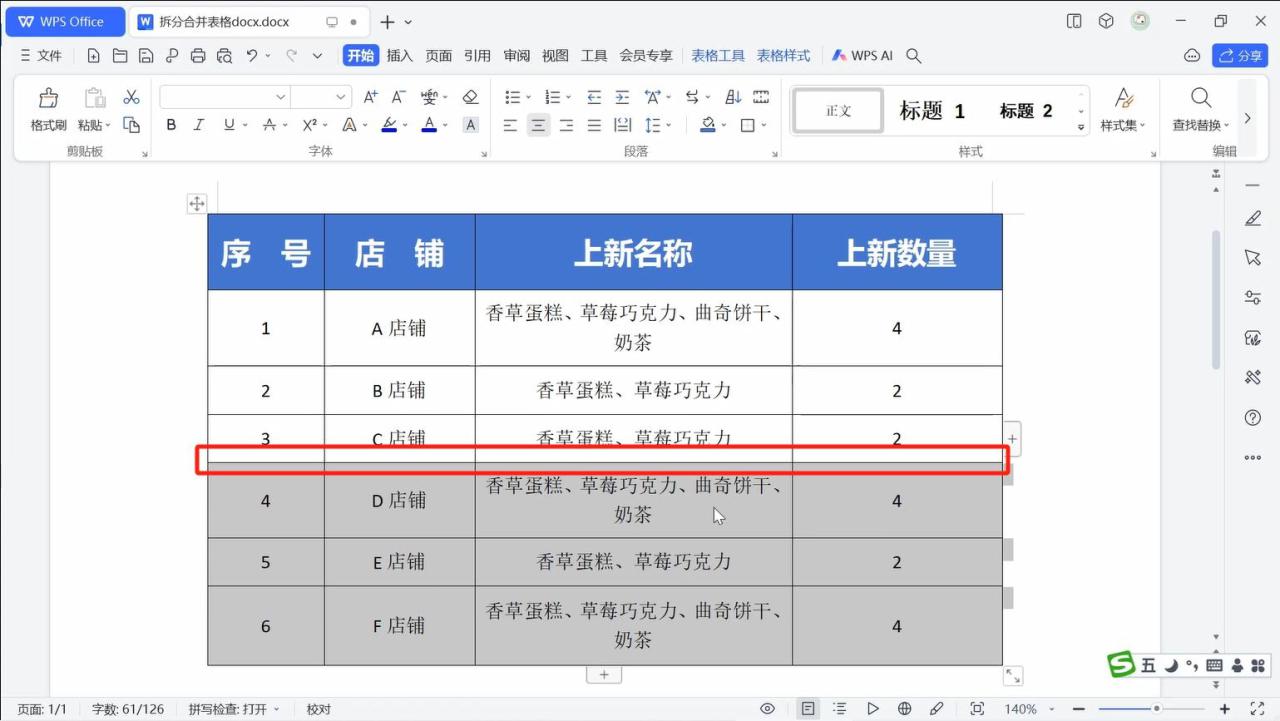Switch to the Review (审阅) tab
Screen dimensions: 1280x721
(x=517, y=56)
